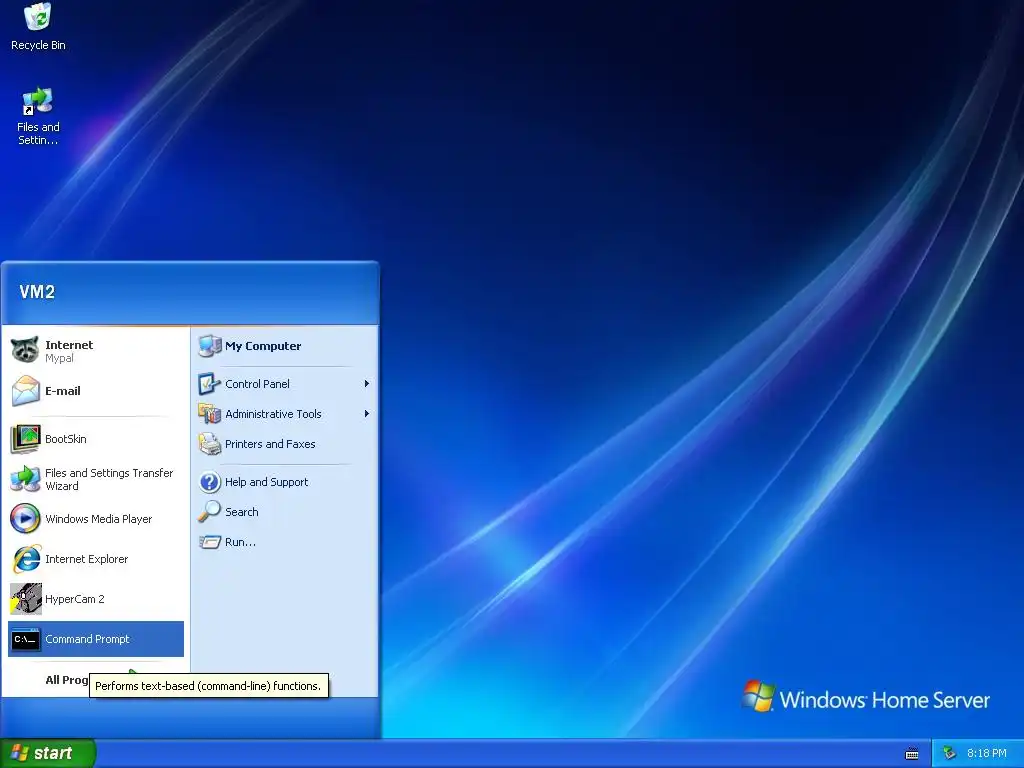Choose the Run... menu entry

284,542
